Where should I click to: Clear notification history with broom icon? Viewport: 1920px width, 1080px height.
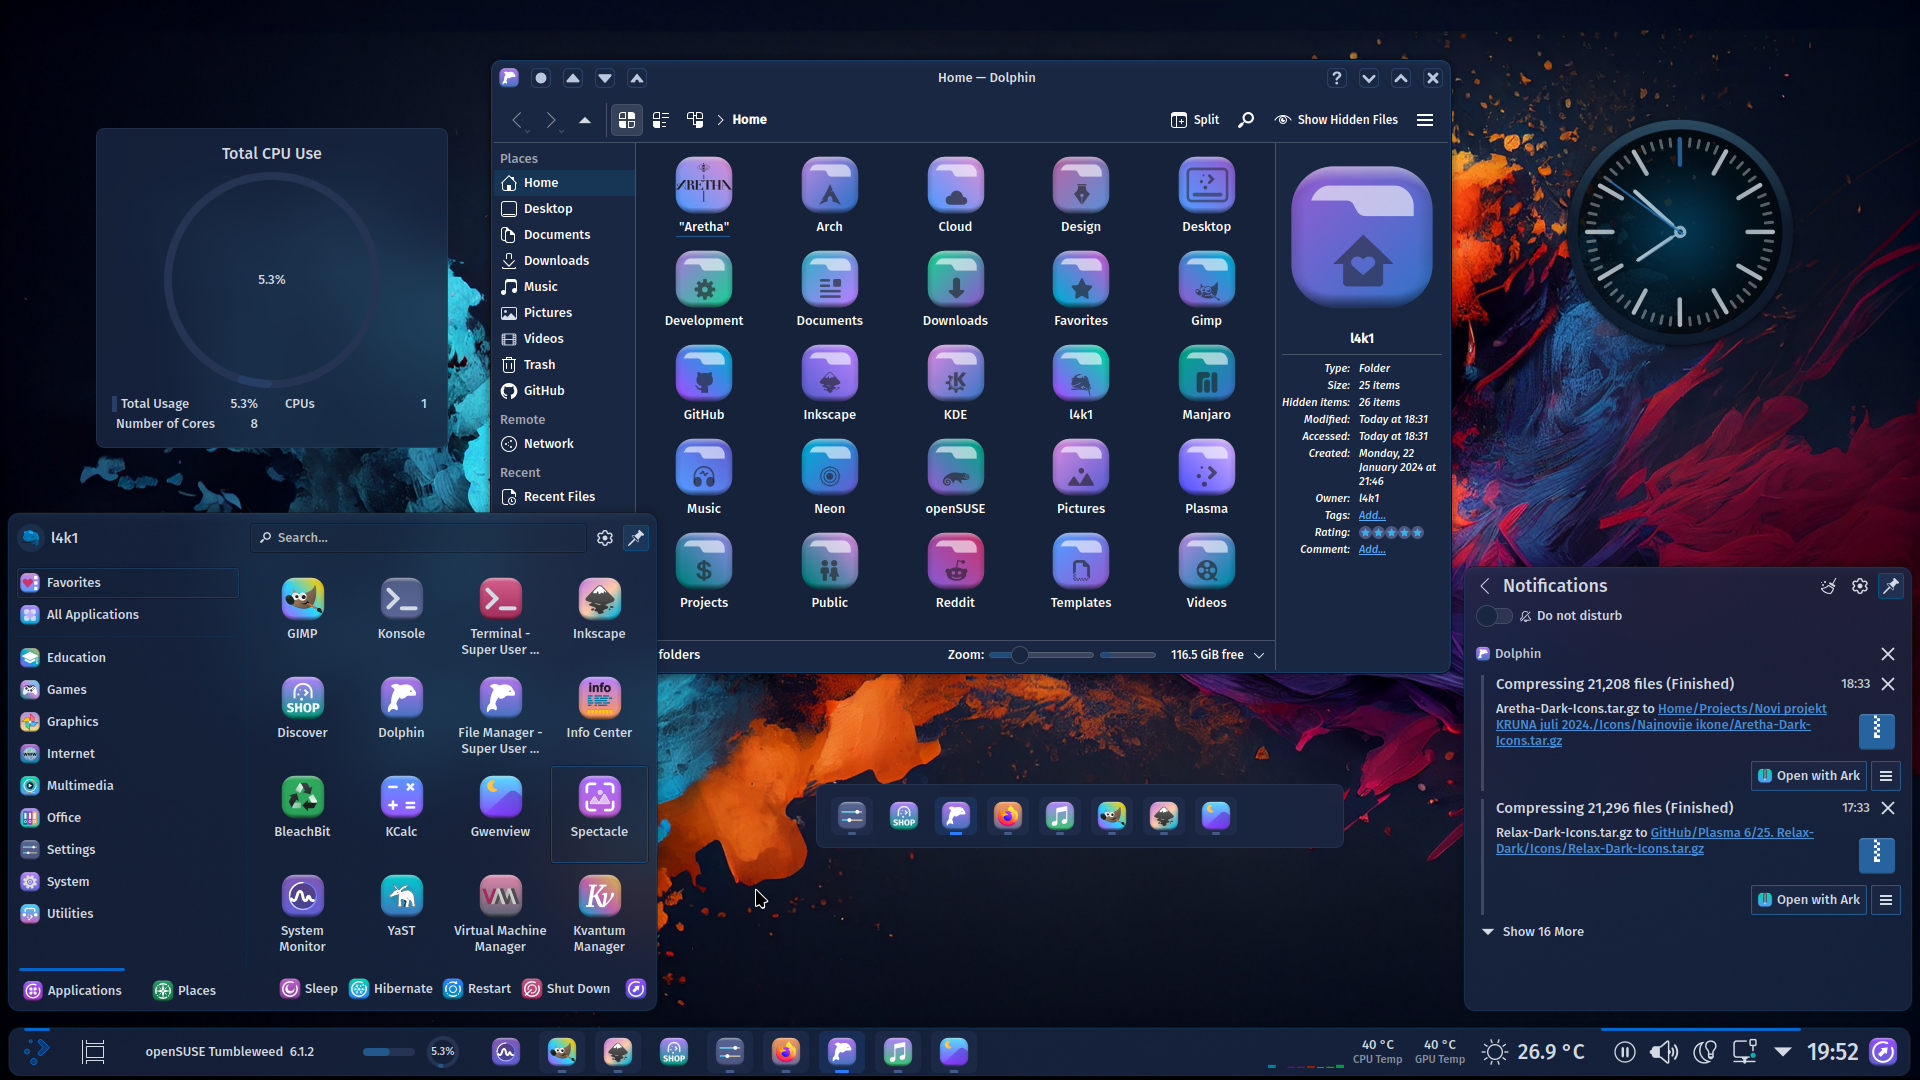point(1828,587)
